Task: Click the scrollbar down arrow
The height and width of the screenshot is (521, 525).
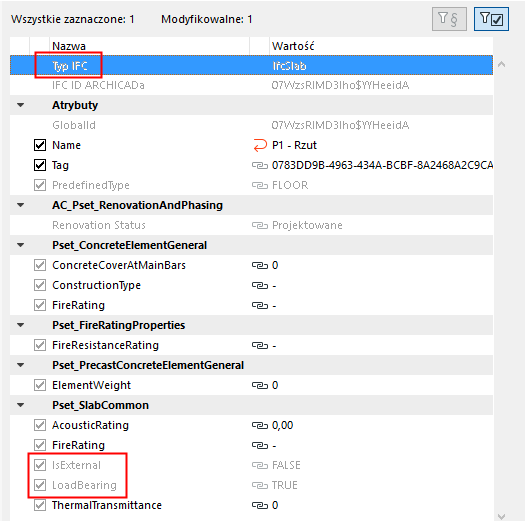Action: click(x=501, y=516)
